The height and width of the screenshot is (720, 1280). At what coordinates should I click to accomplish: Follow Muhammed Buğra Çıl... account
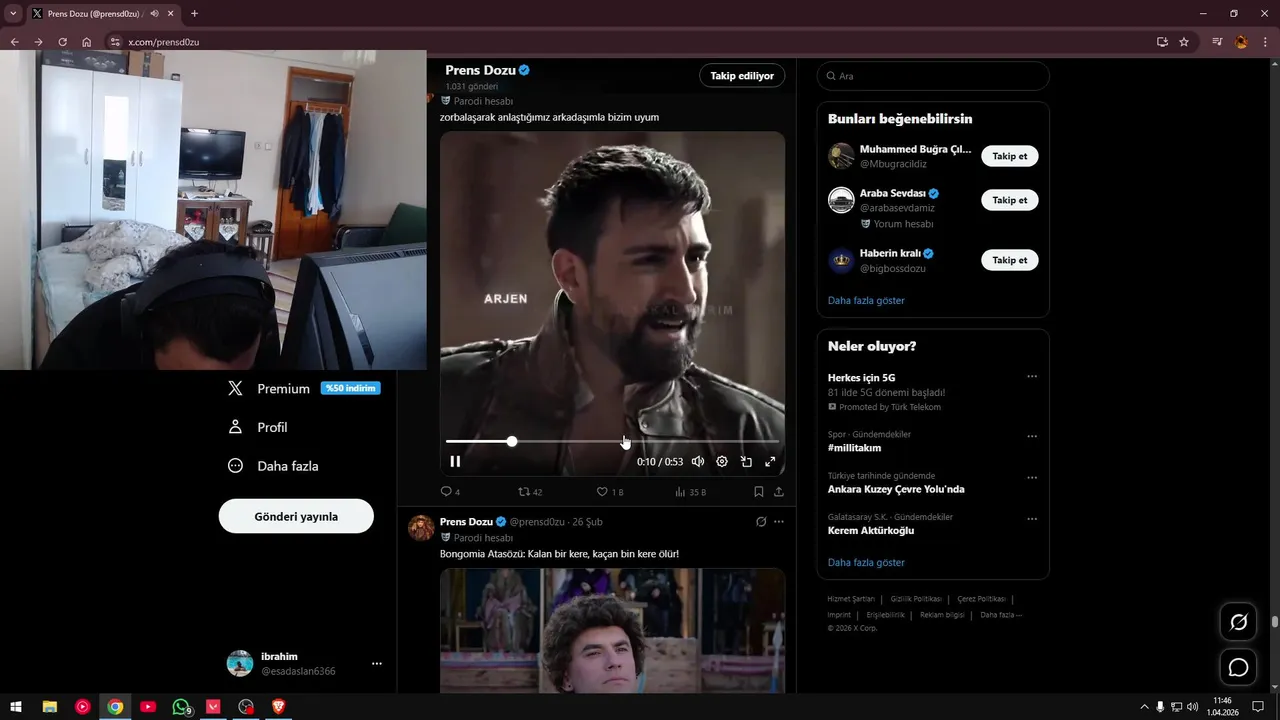point(1010,156)
